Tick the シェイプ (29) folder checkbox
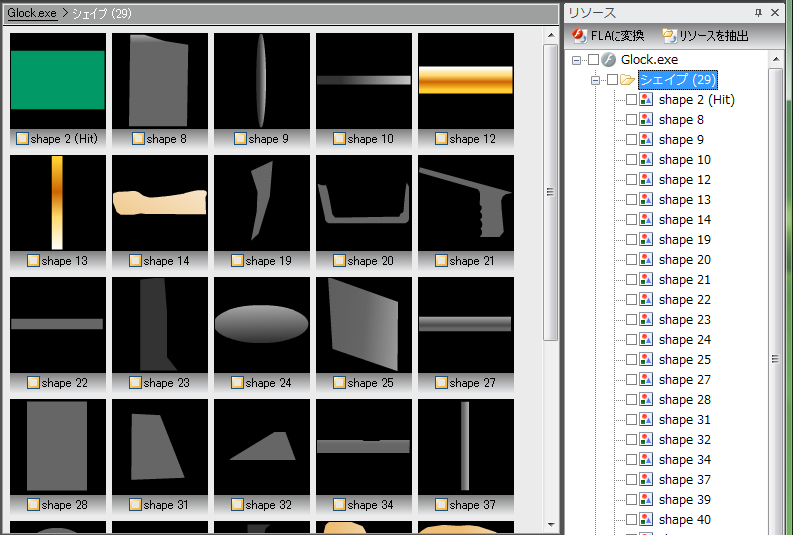The height and width of the screenshot is (535, 793). pos(612,79)
